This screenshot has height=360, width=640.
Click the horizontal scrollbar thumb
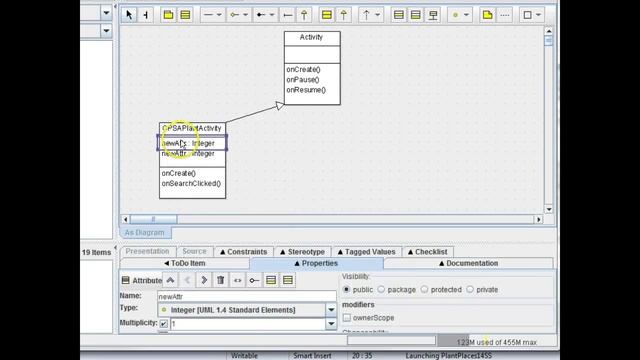point(153,219)
